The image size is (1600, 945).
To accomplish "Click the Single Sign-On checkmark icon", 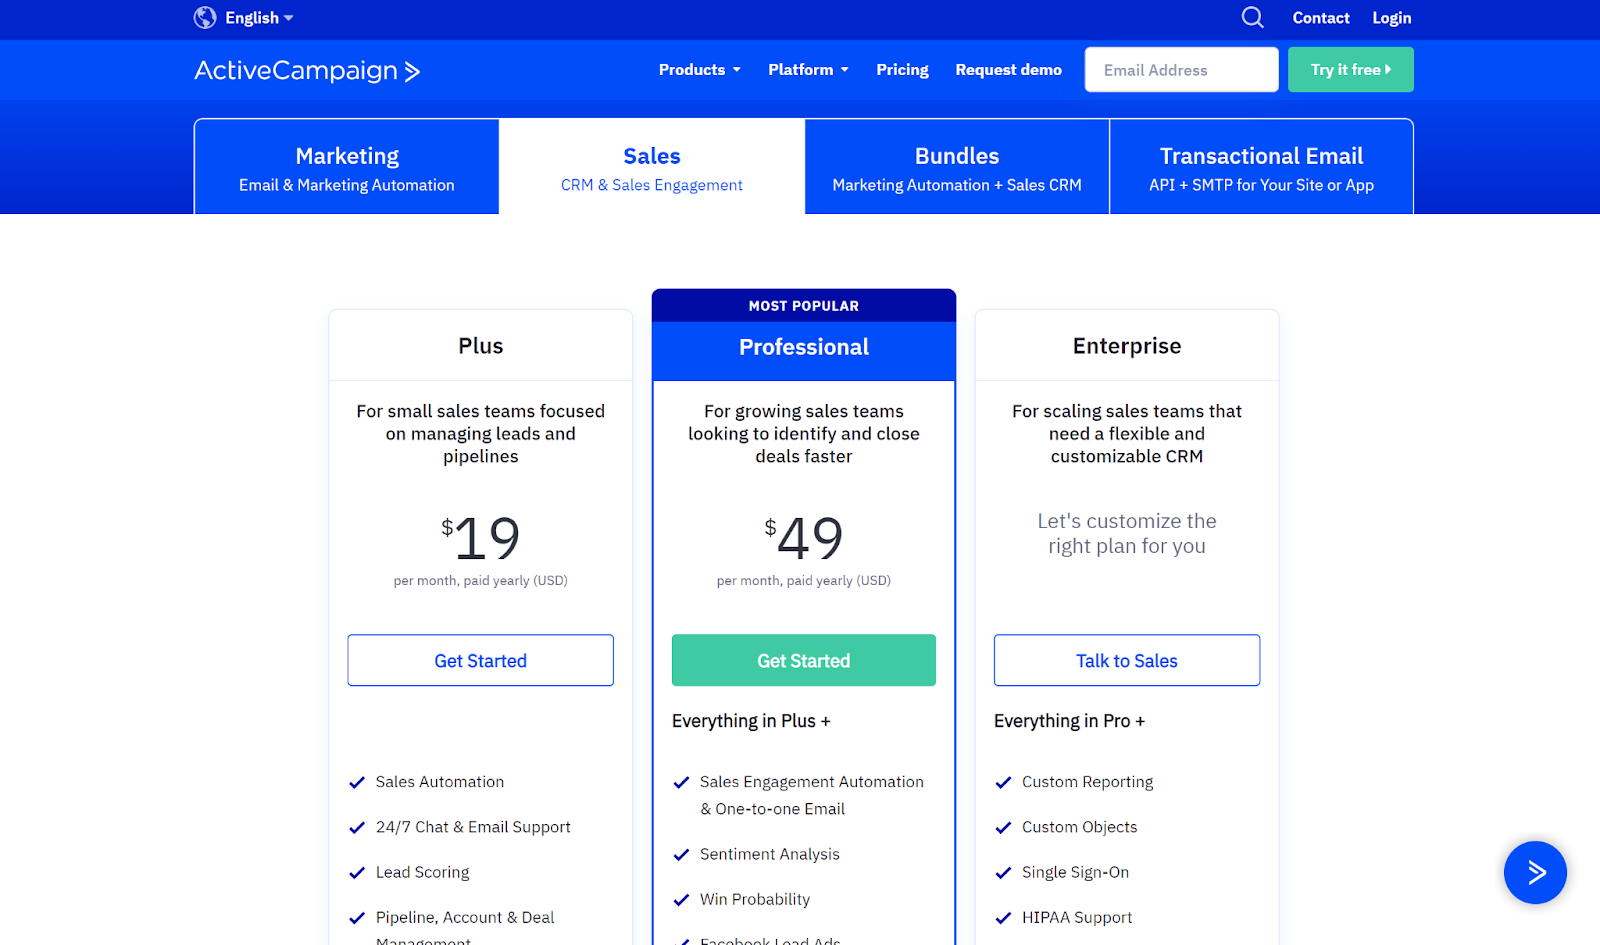I will [1003, 873].
